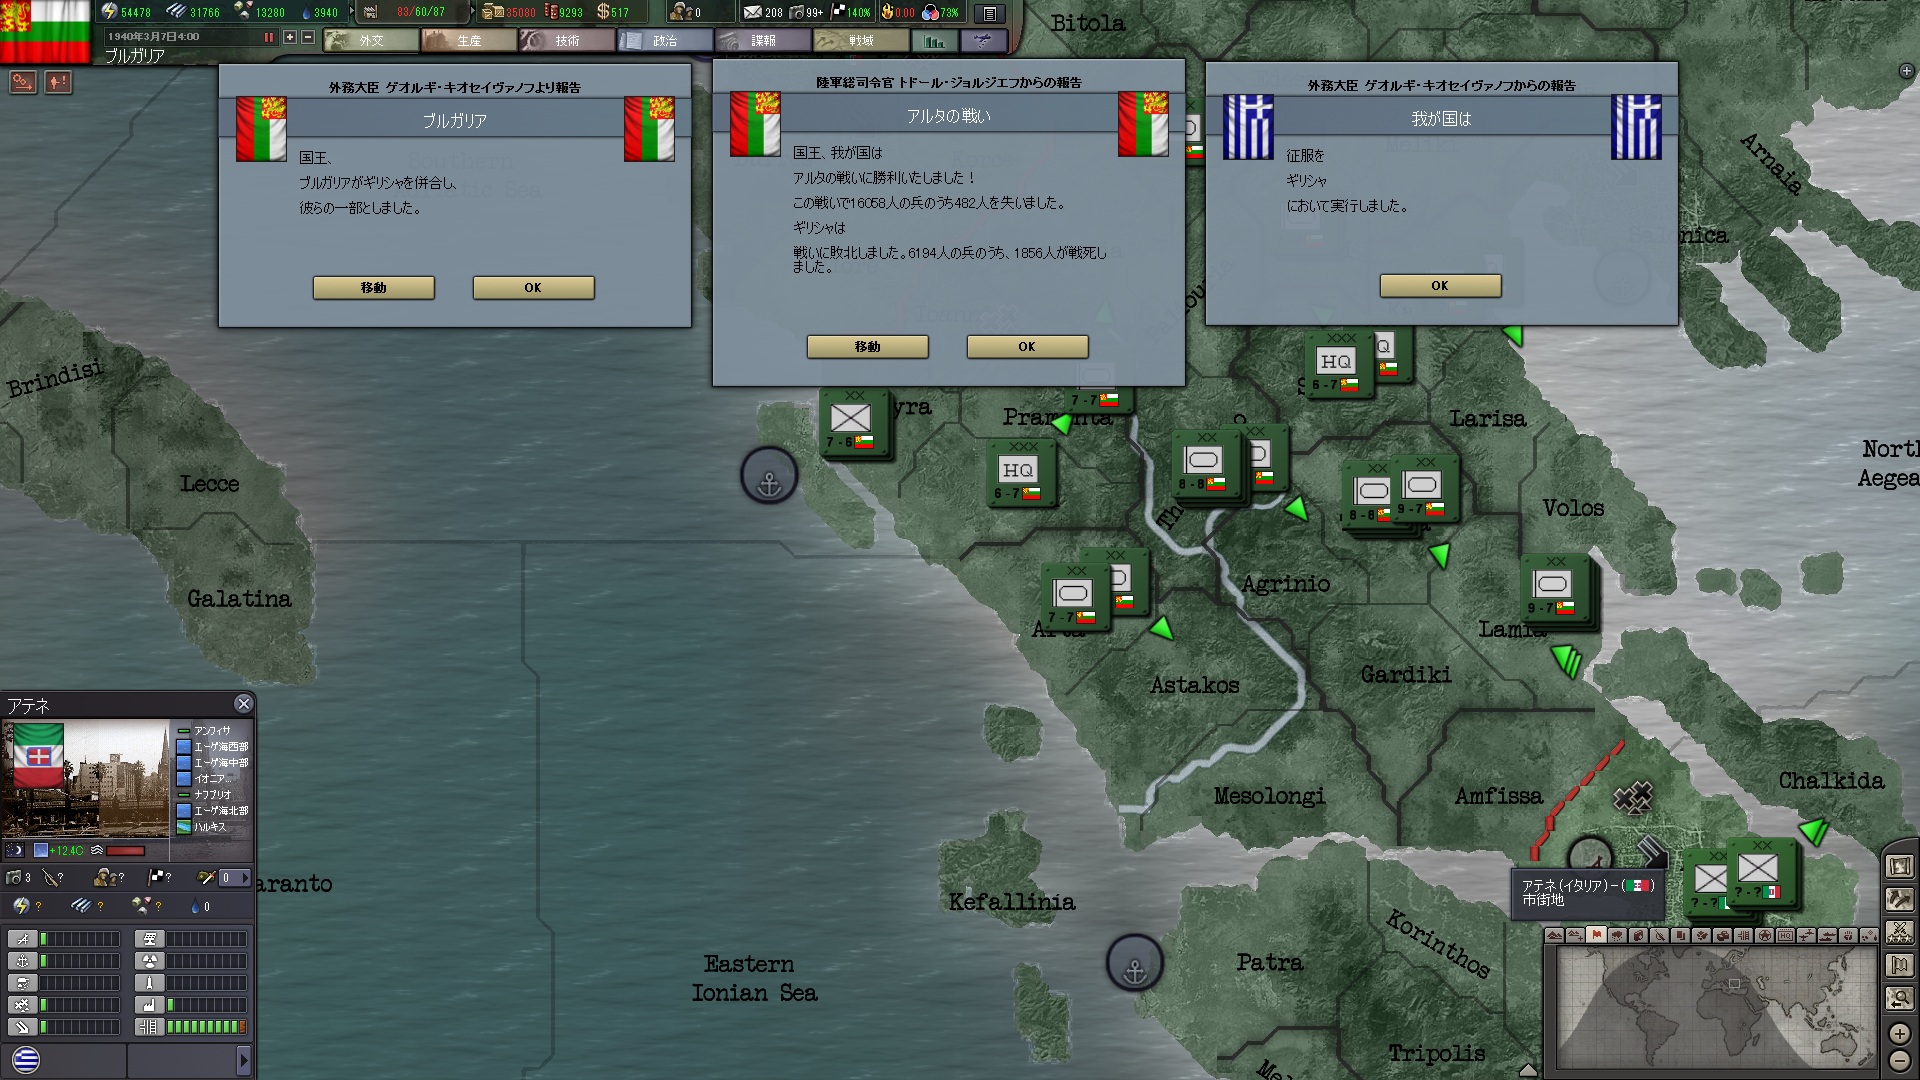Open the main menu list icon

pos(989,13)
